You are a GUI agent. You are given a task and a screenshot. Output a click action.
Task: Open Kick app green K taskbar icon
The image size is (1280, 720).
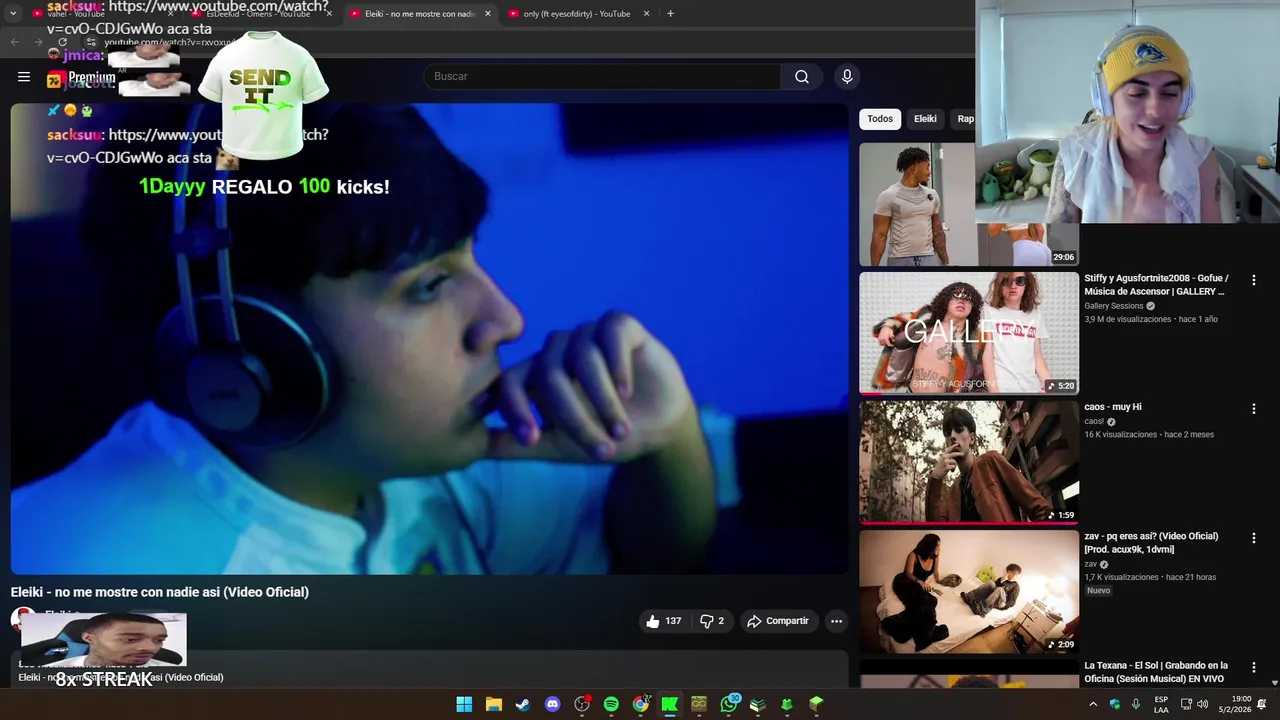669,704
